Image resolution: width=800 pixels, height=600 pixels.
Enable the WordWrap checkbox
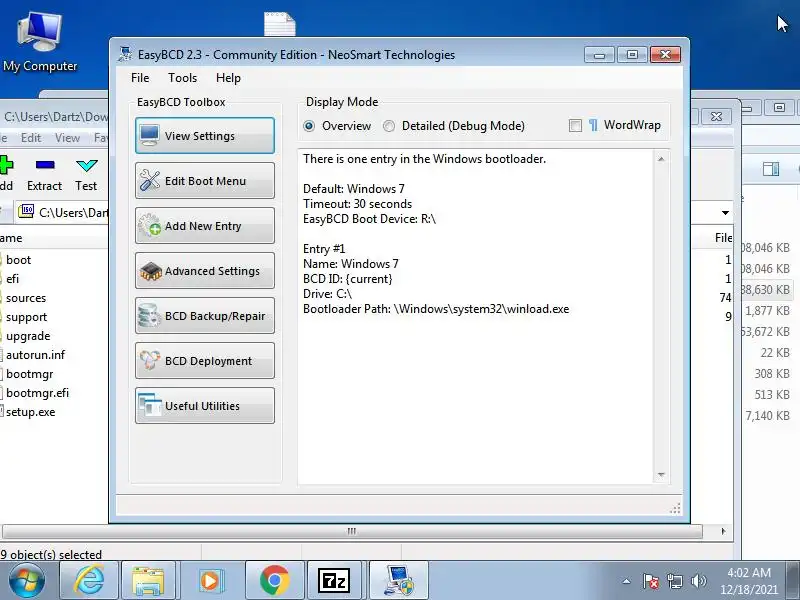pos(575,126)
